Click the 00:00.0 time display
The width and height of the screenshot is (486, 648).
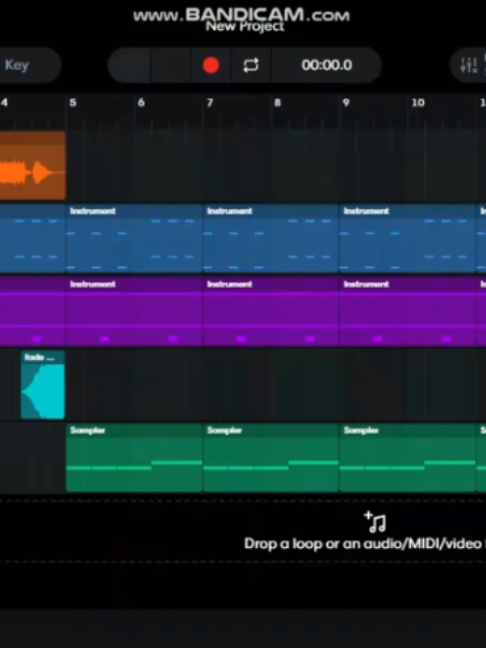click(326, 65)
